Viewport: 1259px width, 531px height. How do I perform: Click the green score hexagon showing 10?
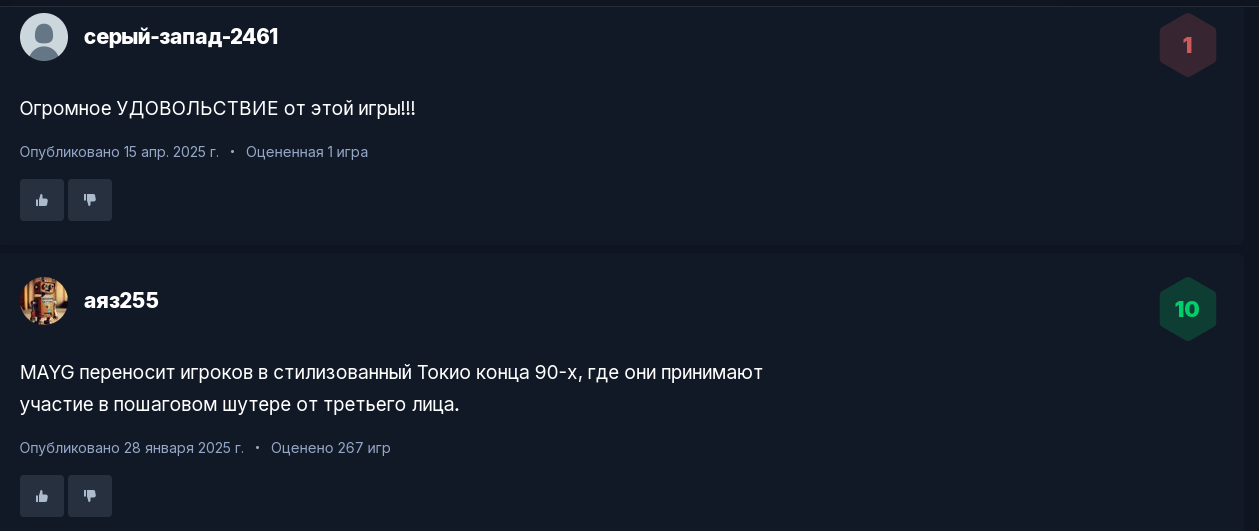[x=1187, y=309]
